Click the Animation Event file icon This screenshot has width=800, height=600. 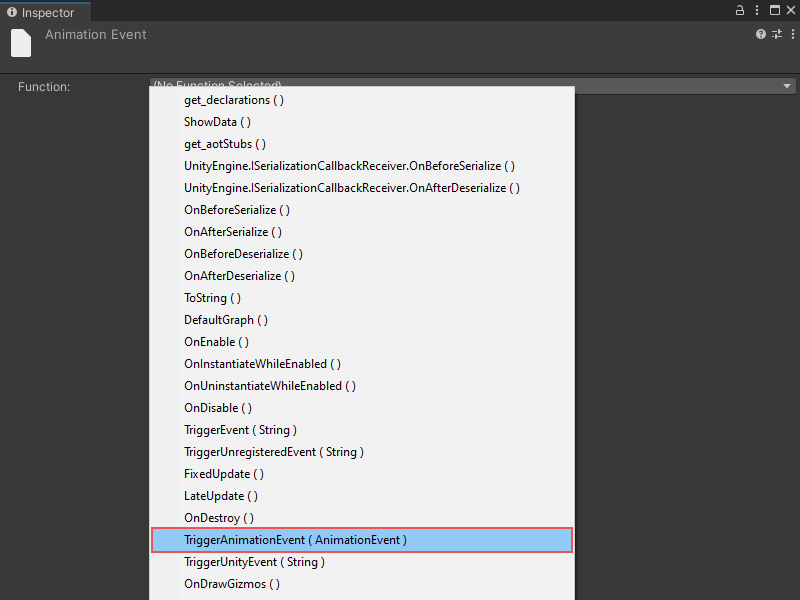click(x=21, y=43)
